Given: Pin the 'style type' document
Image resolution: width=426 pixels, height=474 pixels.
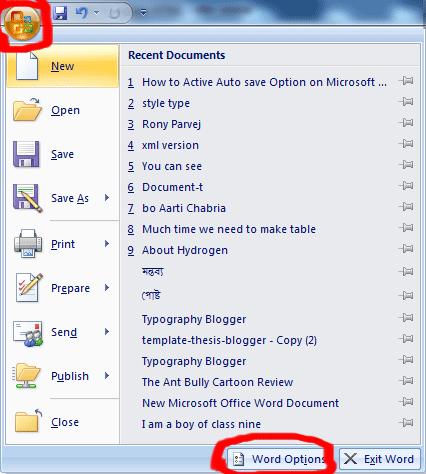Looking at the screenshot, I should tap(406, 102).
